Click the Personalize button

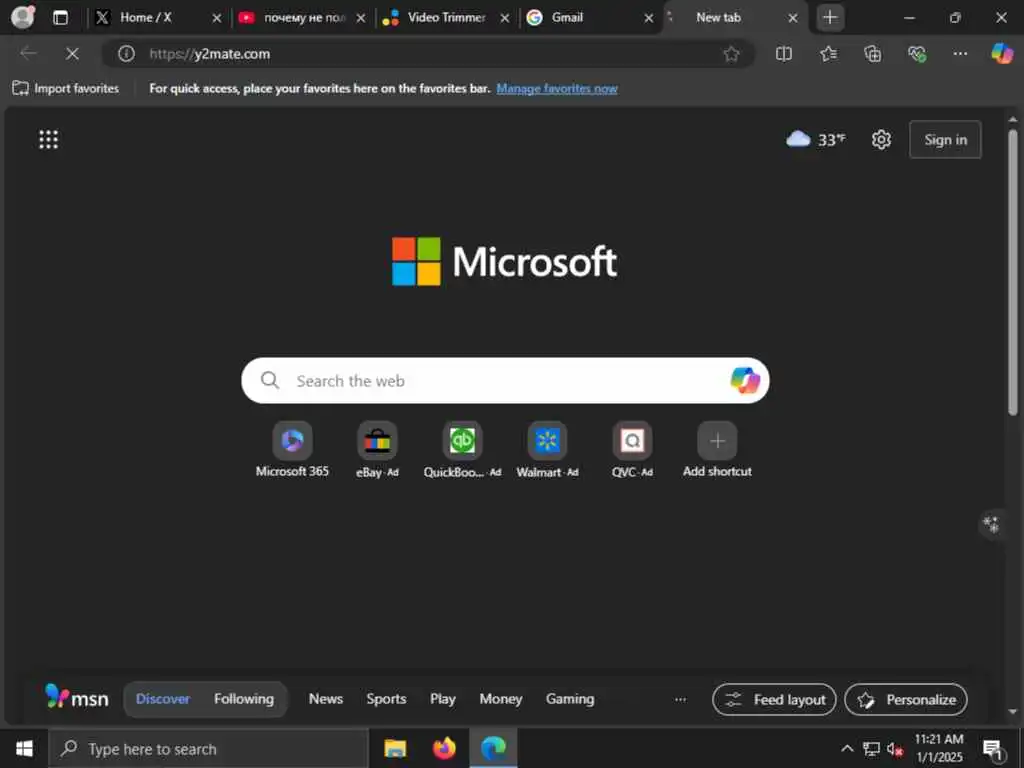coord(906,699)
